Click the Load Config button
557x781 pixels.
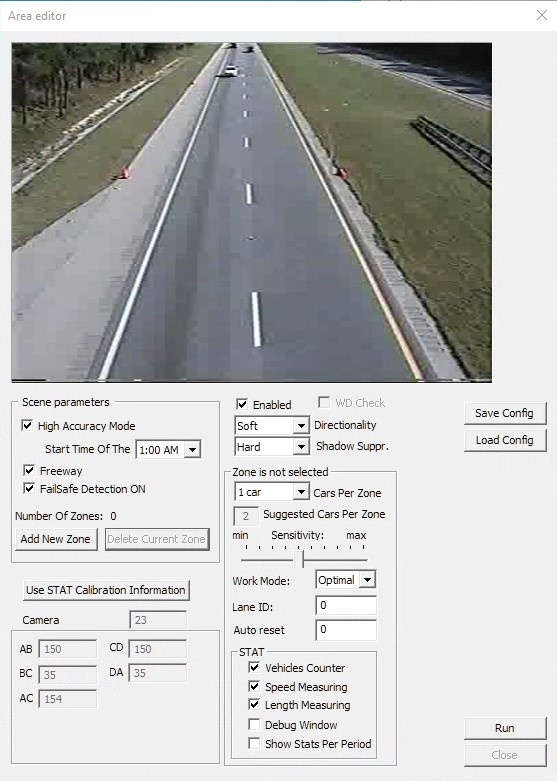(x=504, y=440)
